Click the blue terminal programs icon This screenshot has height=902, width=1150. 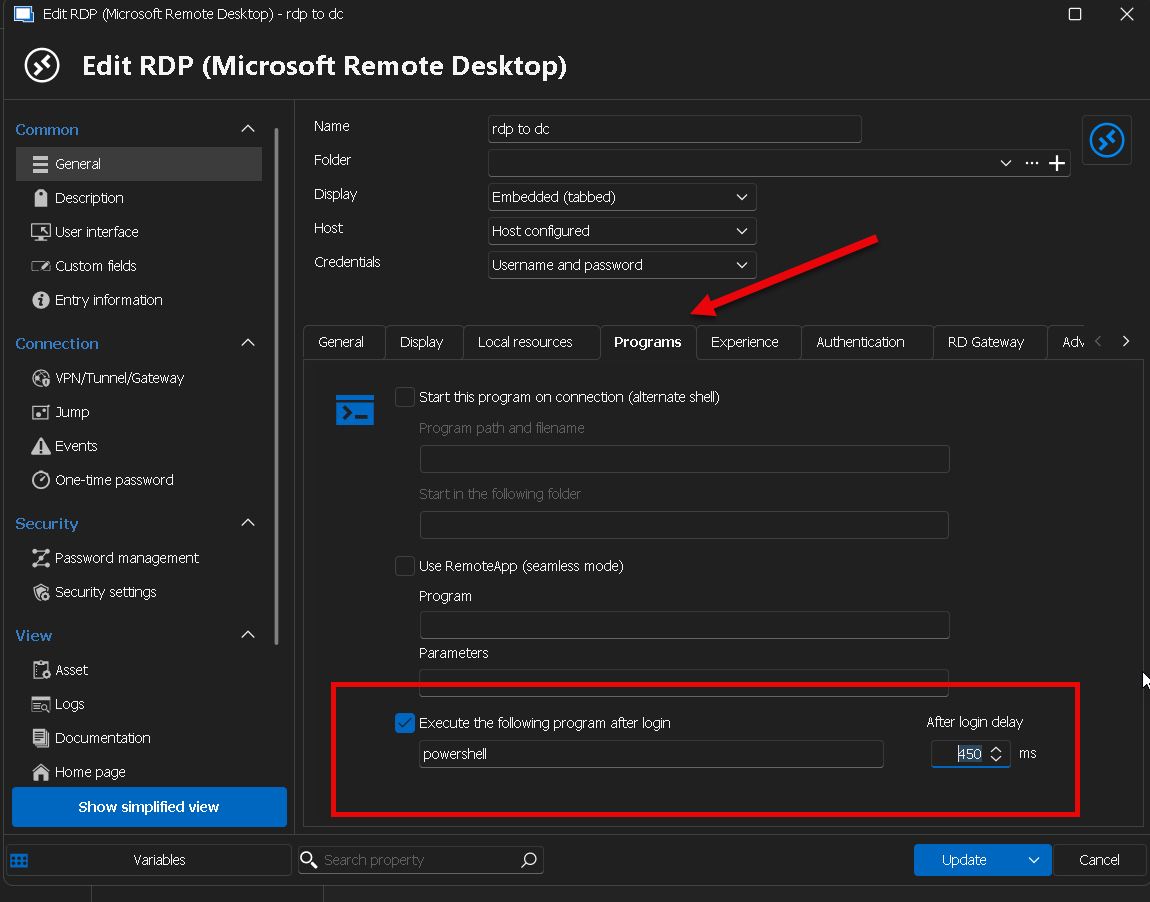(355, 410)
